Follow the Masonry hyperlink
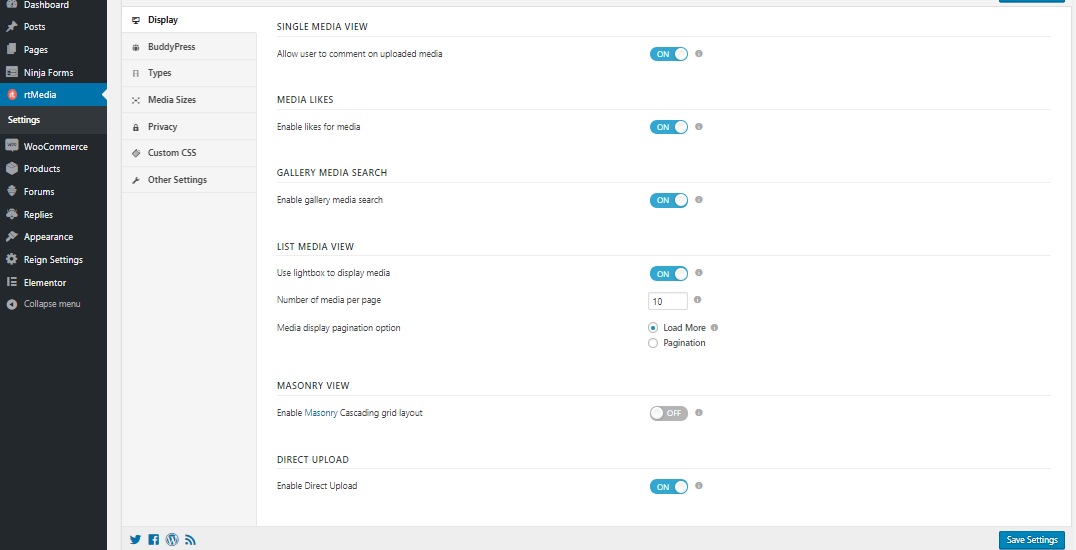 (x=321, y=413)
